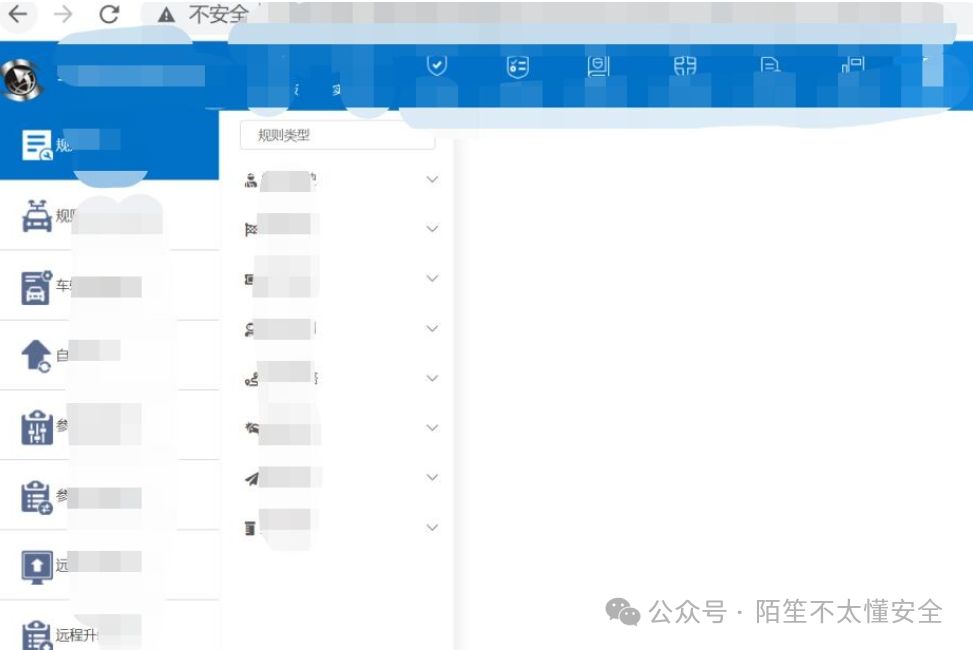
Task: Select the shield with list icon in top bar
Action: click(517, 65)
